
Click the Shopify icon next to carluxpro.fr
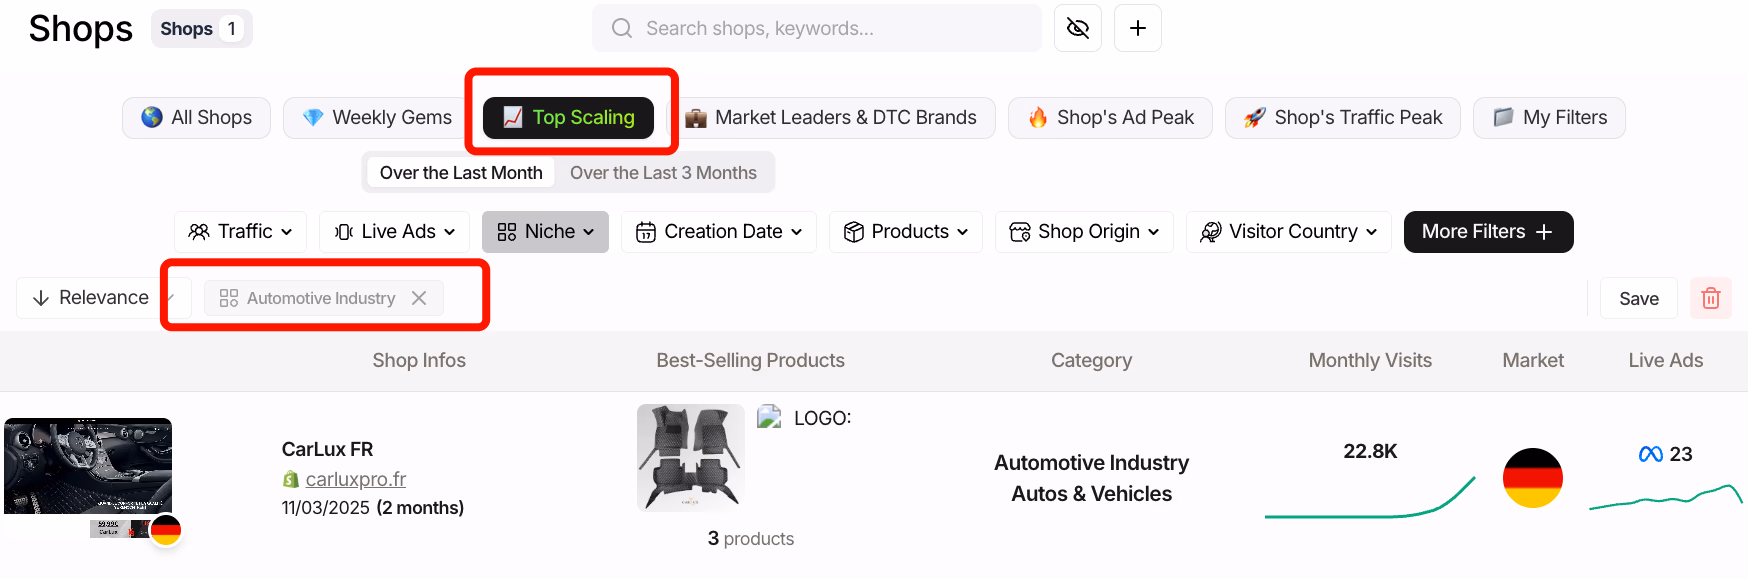tap(291, 479)
